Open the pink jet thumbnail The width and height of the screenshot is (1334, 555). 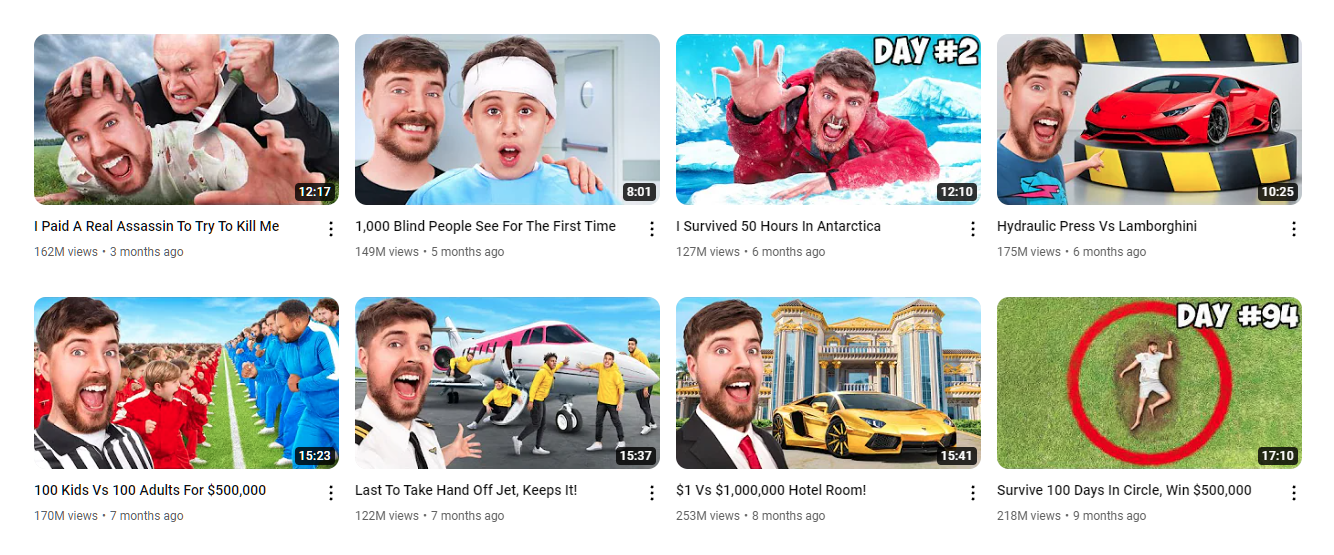(x=507, y=383)
